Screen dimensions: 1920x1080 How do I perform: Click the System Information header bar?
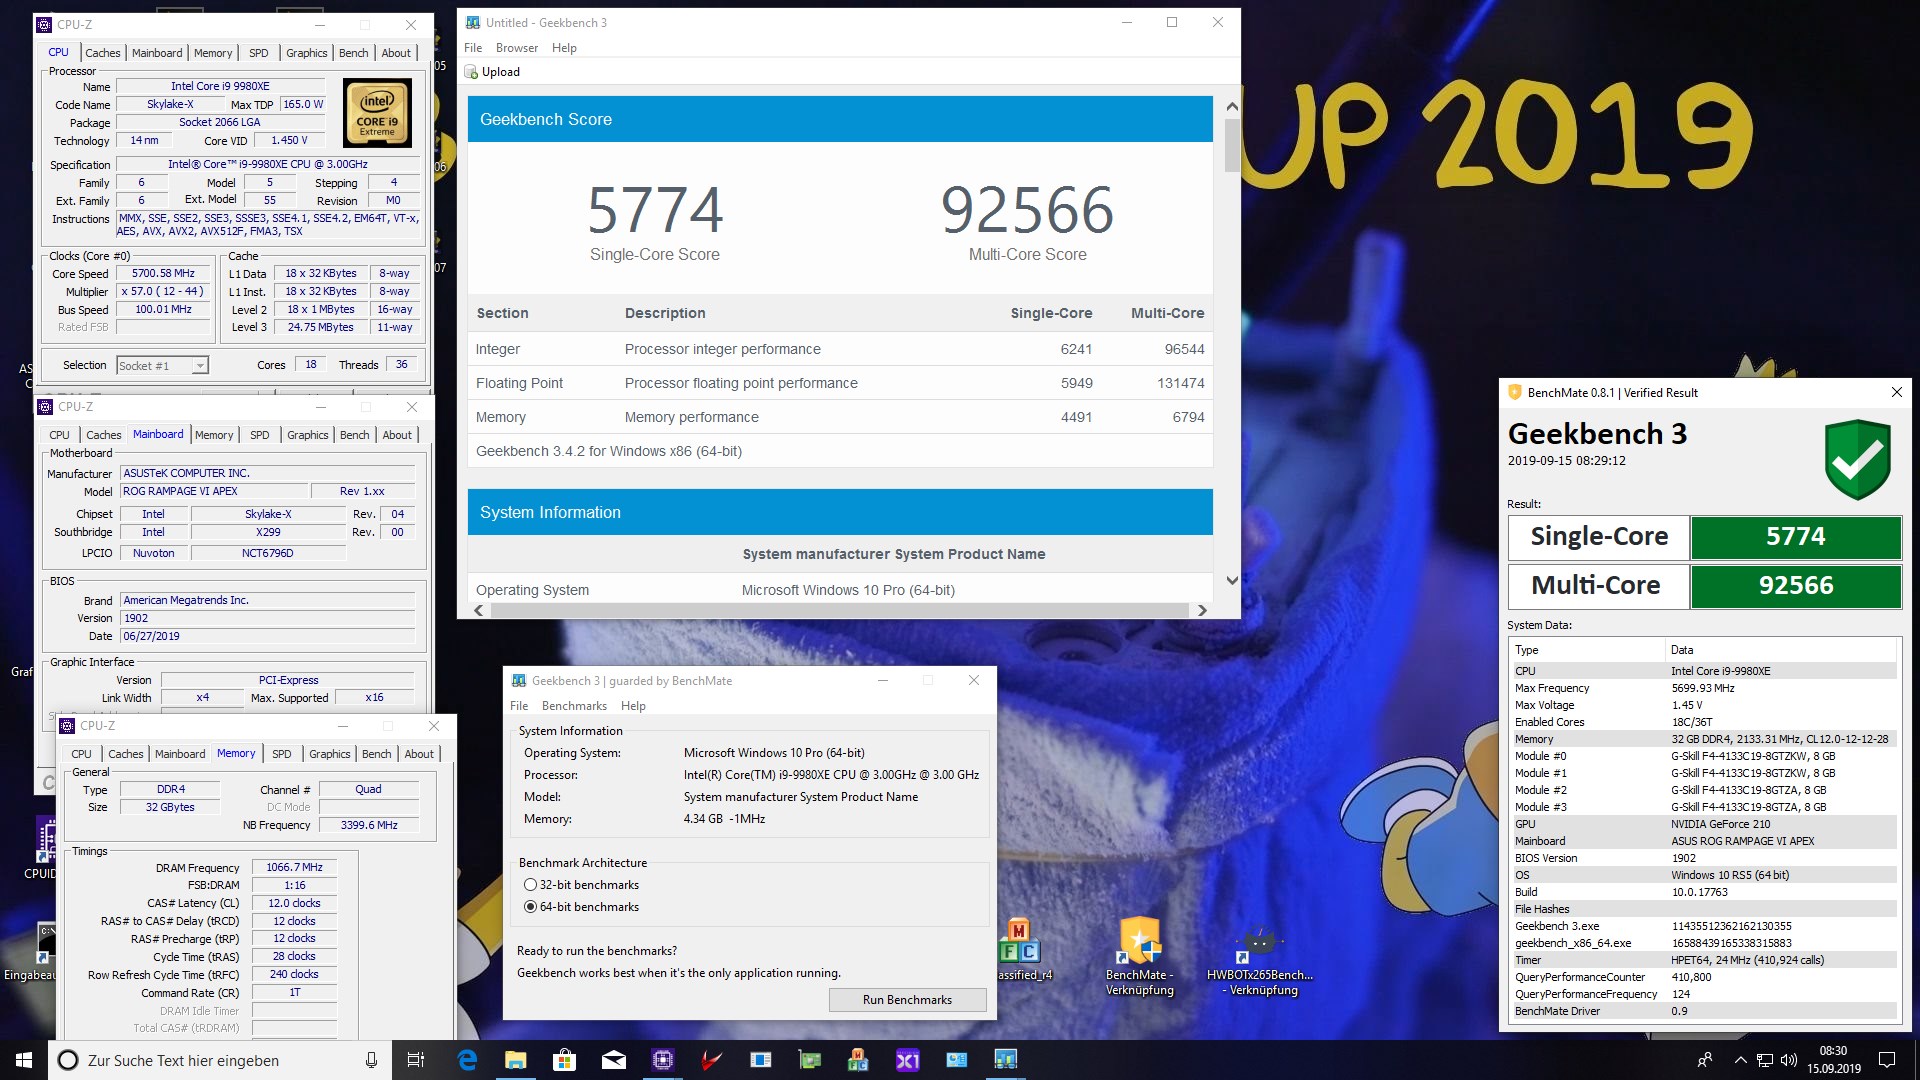point(840,512)
